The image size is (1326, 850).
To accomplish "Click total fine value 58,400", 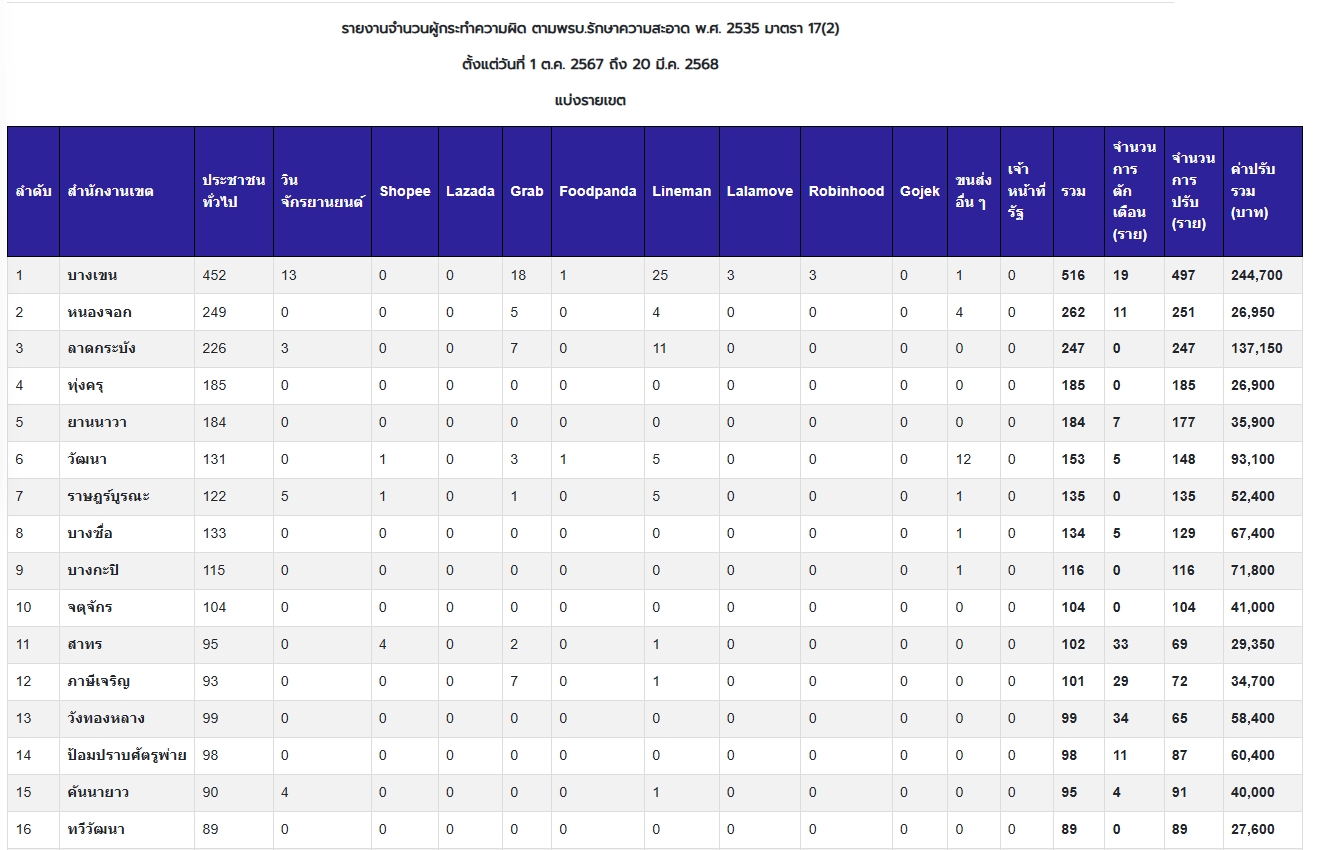I will (x=1253, y=718).
